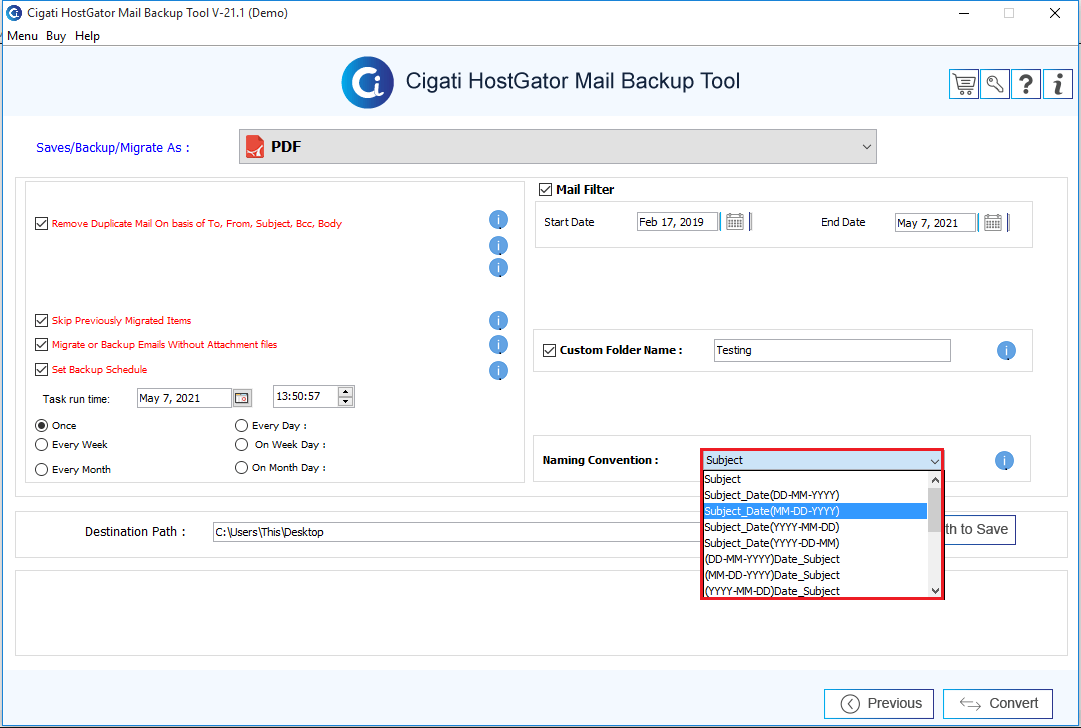Expand the Saves/Backup/Migrate As PDF dropdown

point(558,147)
